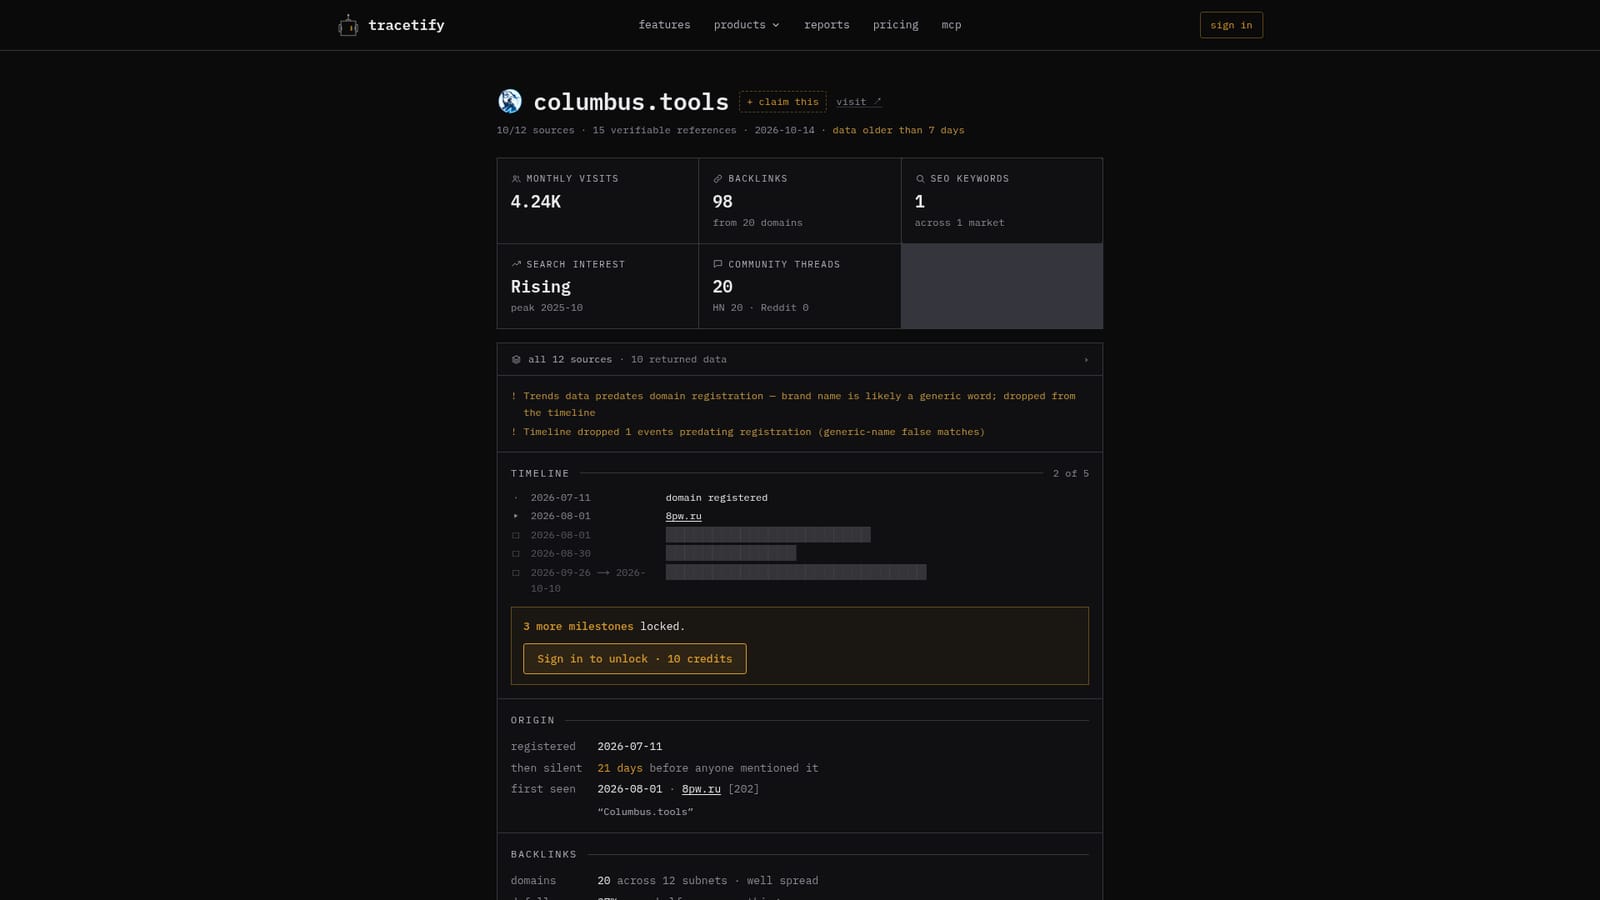Click the Monthly Visits people icon
This screenshot has width=1600, height=900.
516,179
